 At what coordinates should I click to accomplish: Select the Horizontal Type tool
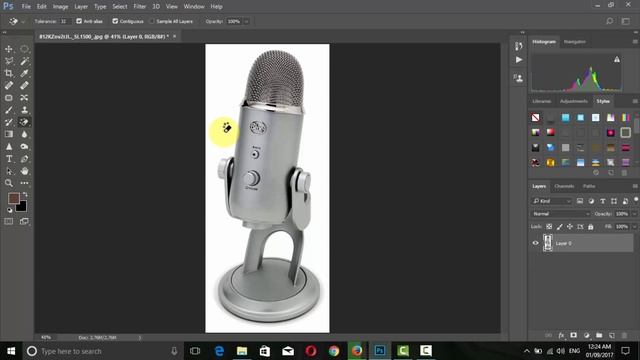[x=9, y=159]
